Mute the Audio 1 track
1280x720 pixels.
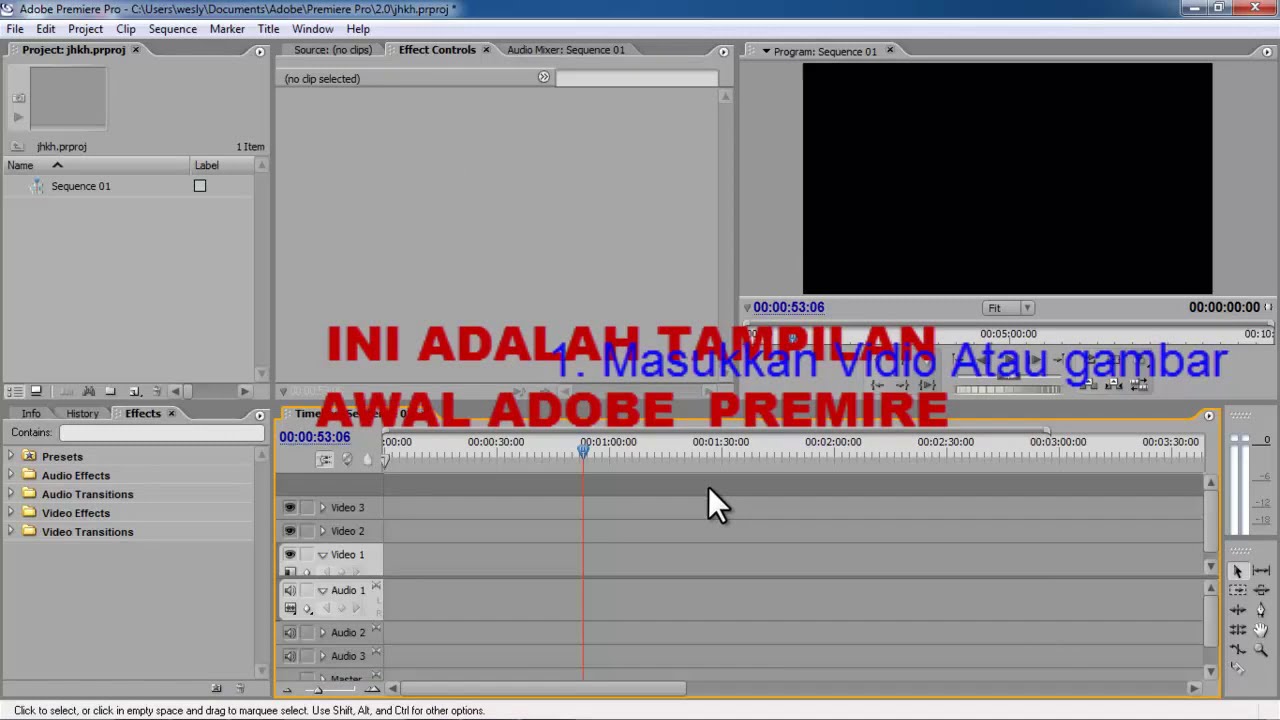point(290,590)
